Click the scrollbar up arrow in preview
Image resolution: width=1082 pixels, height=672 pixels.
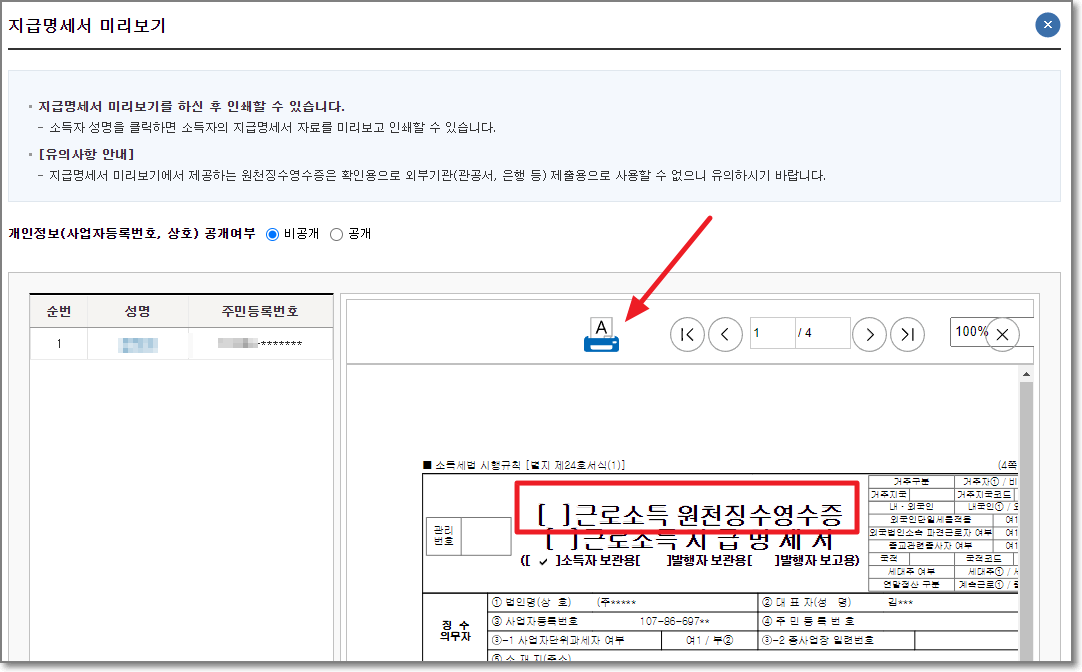tap(1026, 374)
